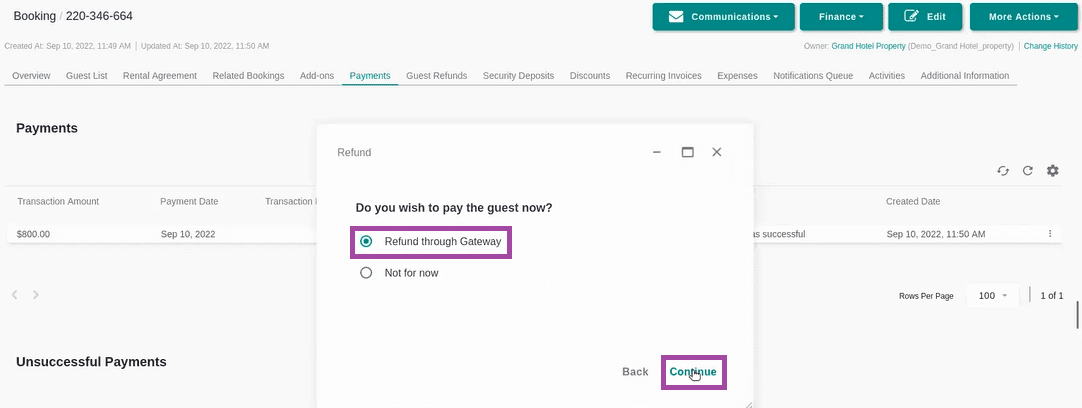
Task: Sort by Created Date column header
Action: [913, 202]
